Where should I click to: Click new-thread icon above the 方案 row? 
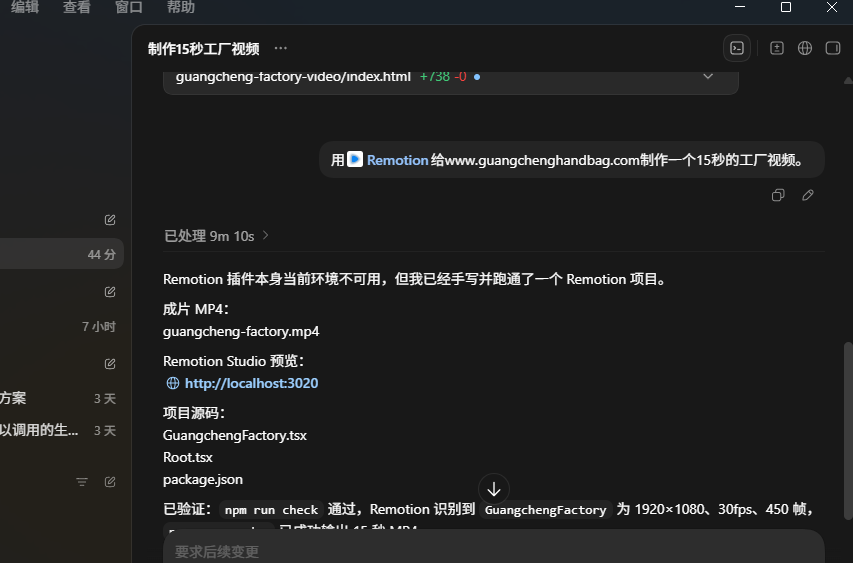click(110, 364)
